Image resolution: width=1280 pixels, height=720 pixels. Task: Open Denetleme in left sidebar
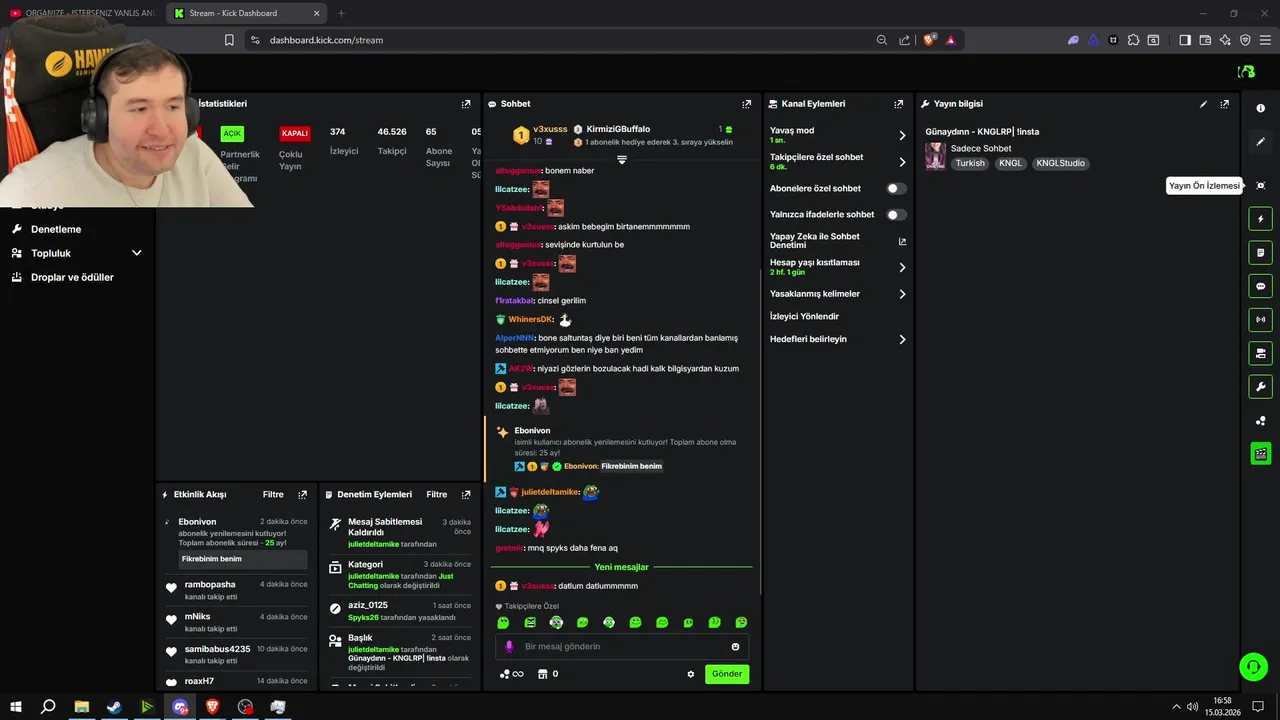(56, 229)
